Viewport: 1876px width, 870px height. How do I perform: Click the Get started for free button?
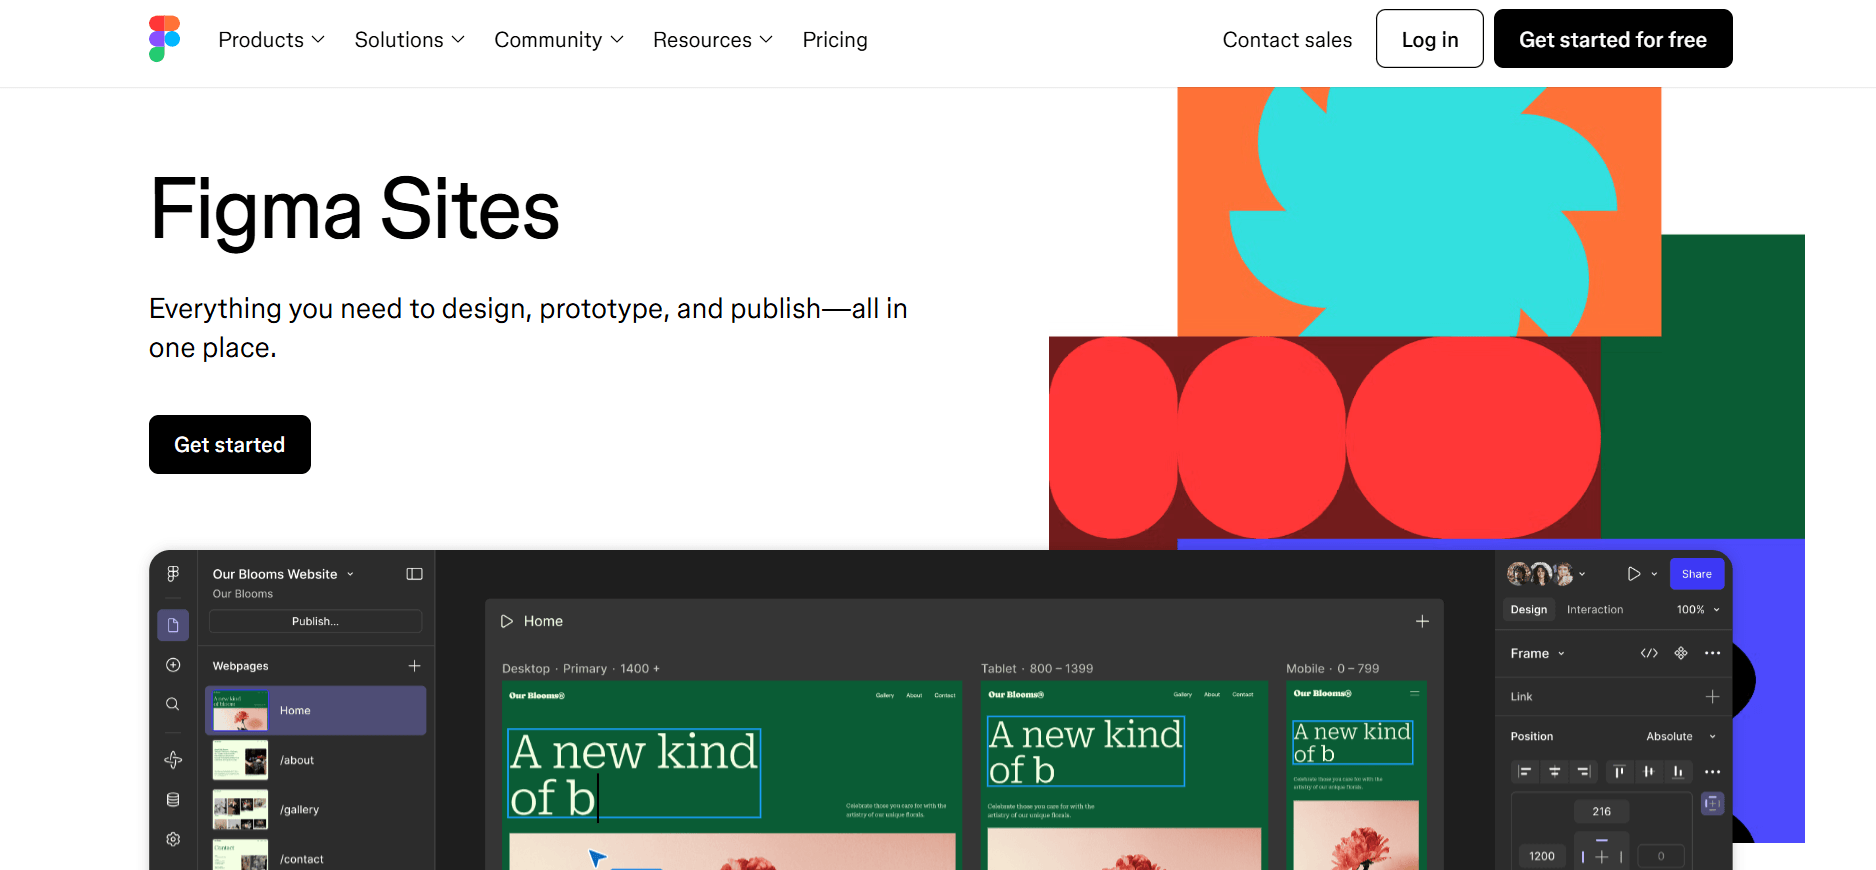point(1612,39)
